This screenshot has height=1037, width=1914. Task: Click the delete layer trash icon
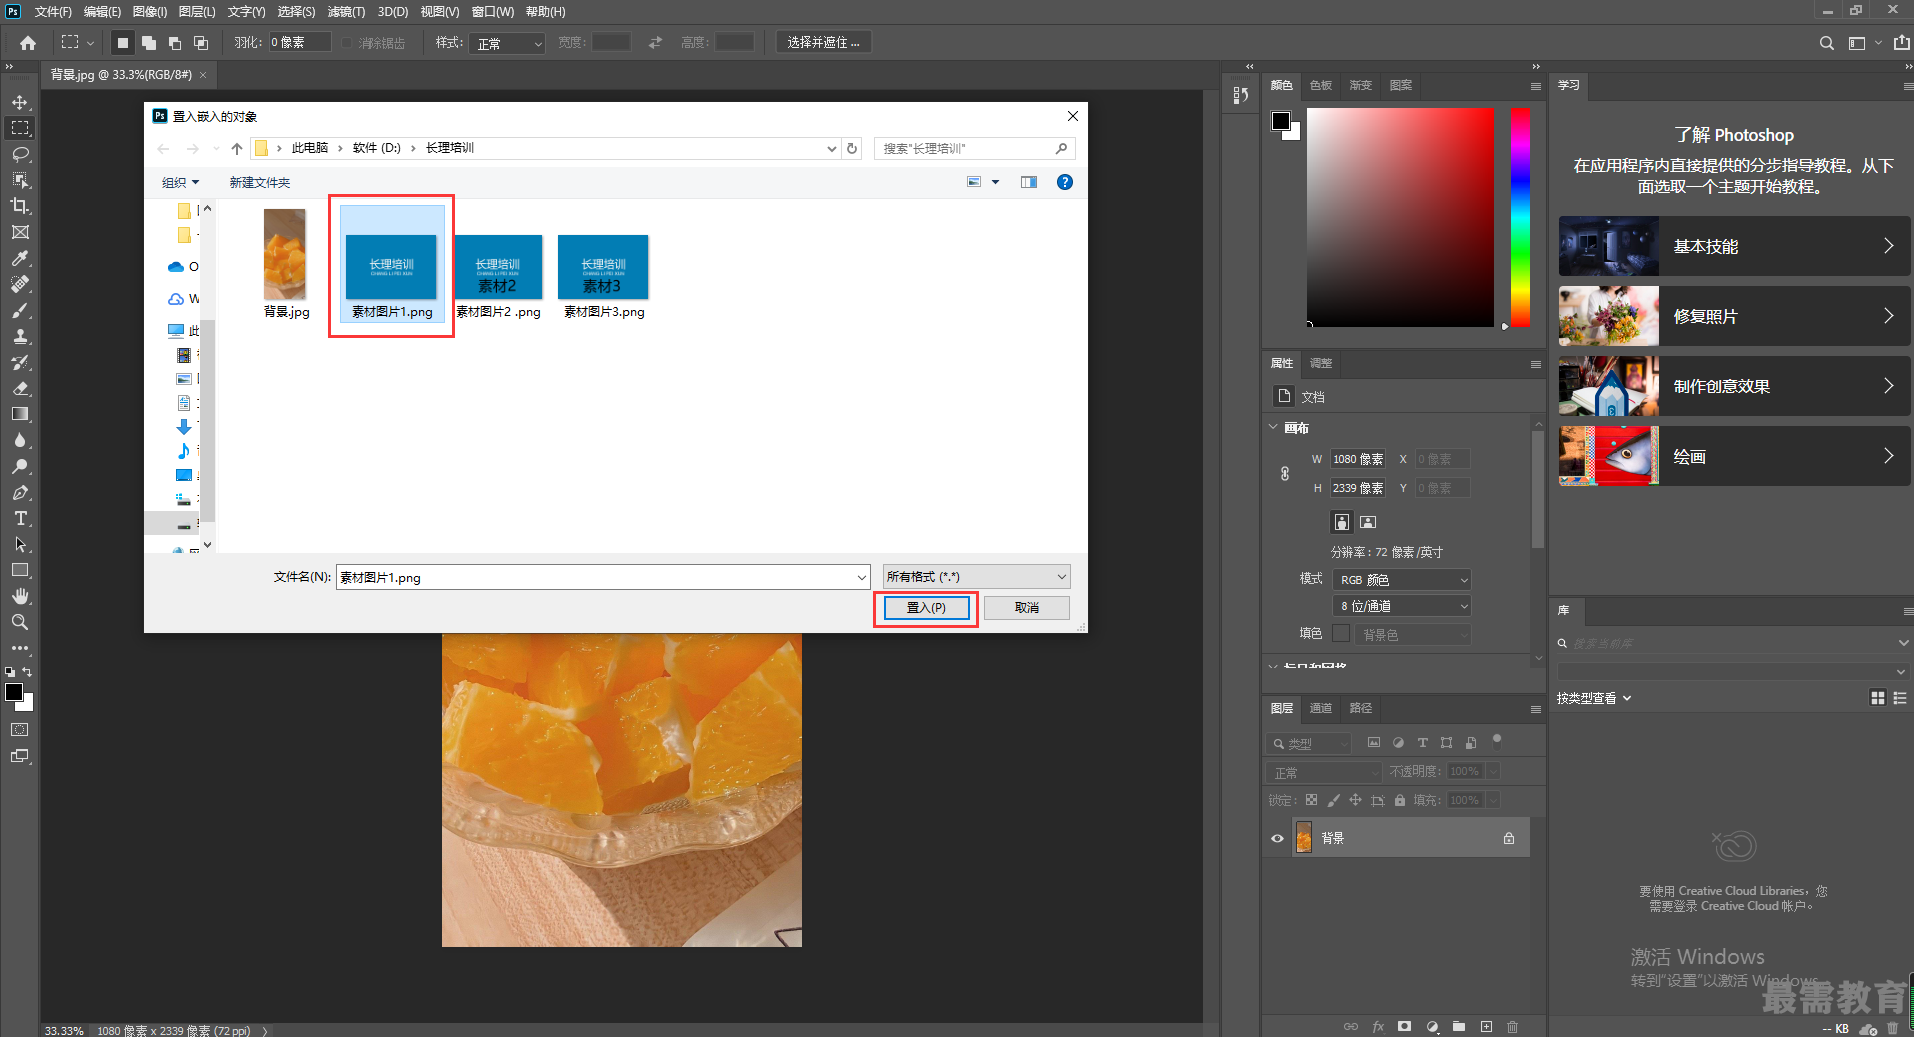coord(1512,1026)
